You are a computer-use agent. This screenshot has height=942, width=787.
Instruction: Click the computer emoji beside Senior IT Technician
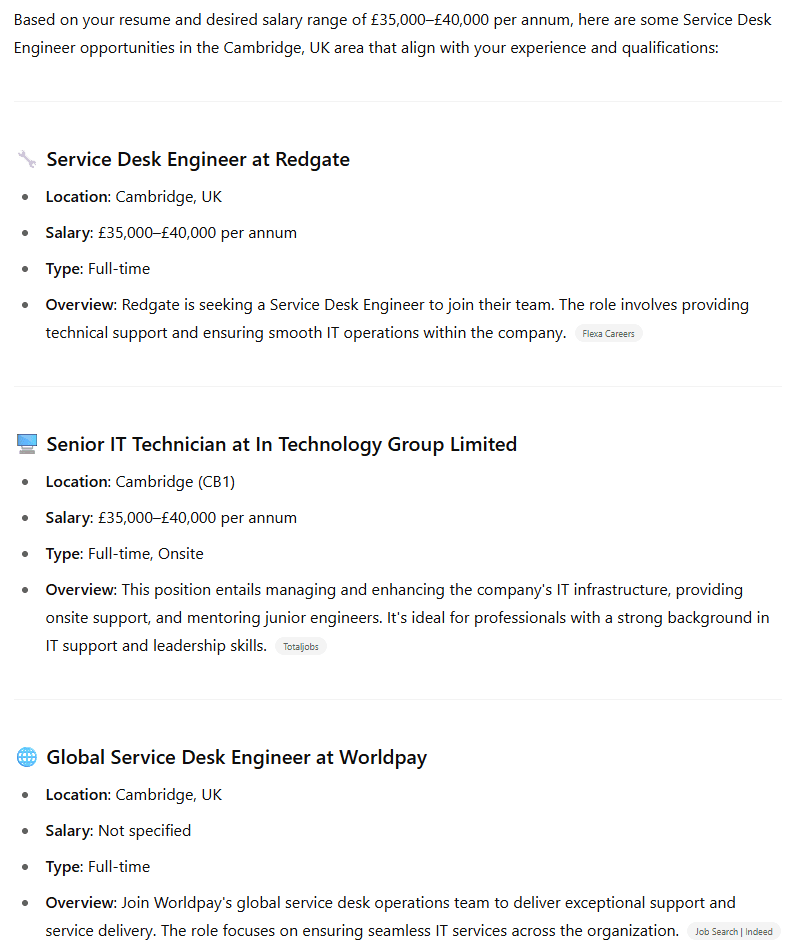tap(26, 444)
